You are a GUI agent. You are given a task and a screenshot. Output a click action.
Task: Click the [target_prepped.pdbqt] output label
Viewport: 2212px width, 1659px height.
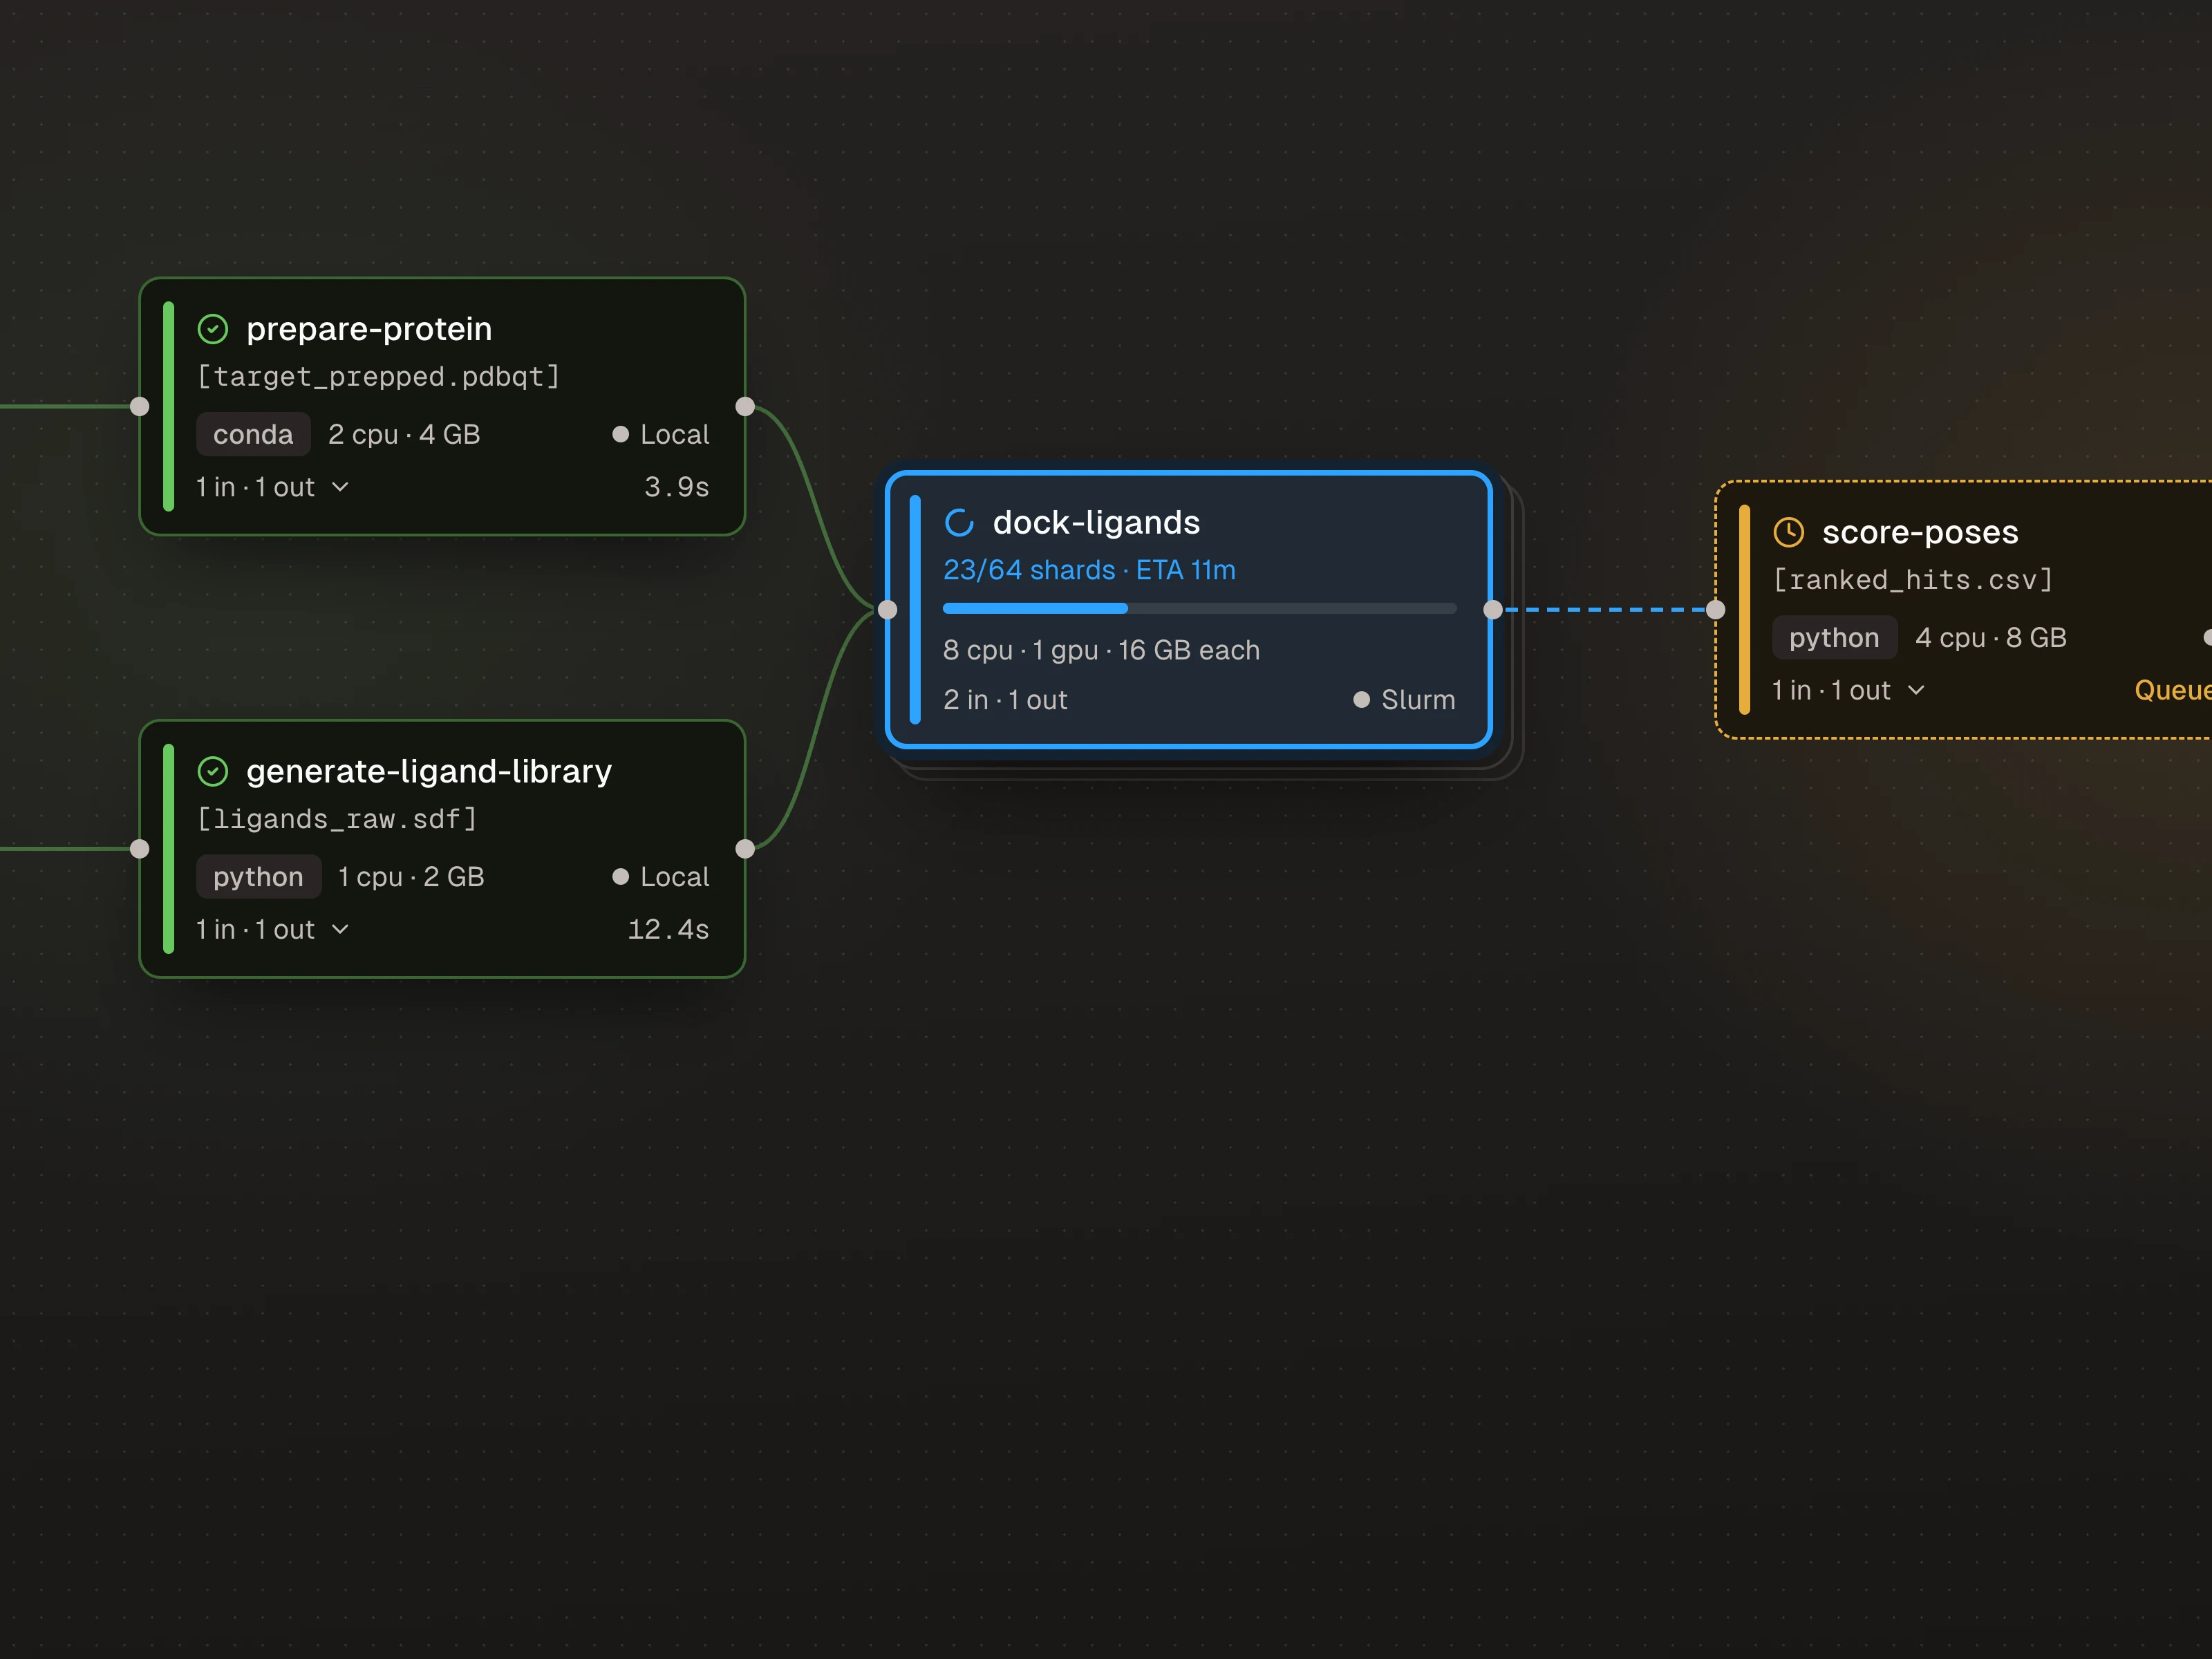[378, 377]
